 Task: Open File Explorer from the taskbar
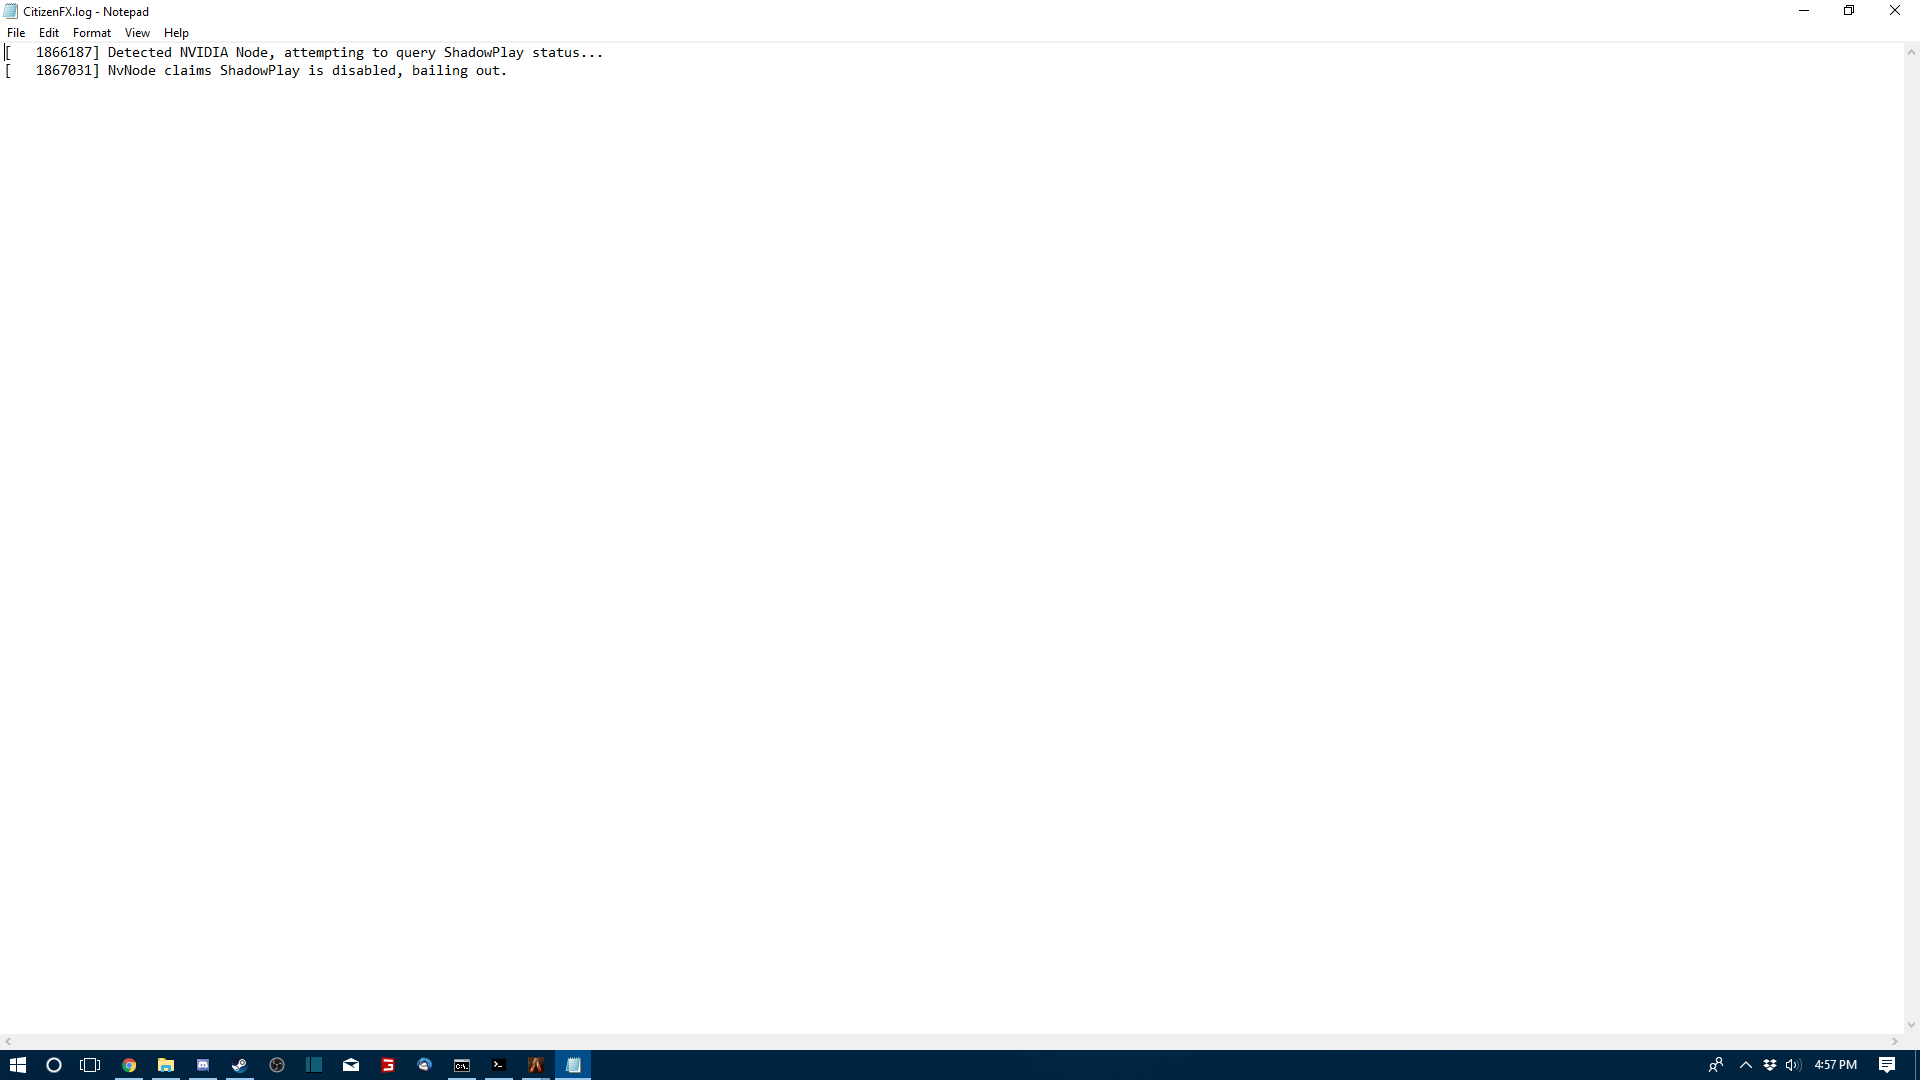(166, 1065)
